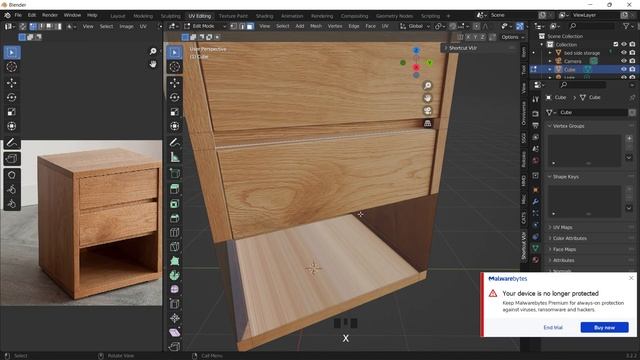Screen dimensions: 640x360
Task: Enable edge select mode in 3D viewport
Action: tap(242, 26)
